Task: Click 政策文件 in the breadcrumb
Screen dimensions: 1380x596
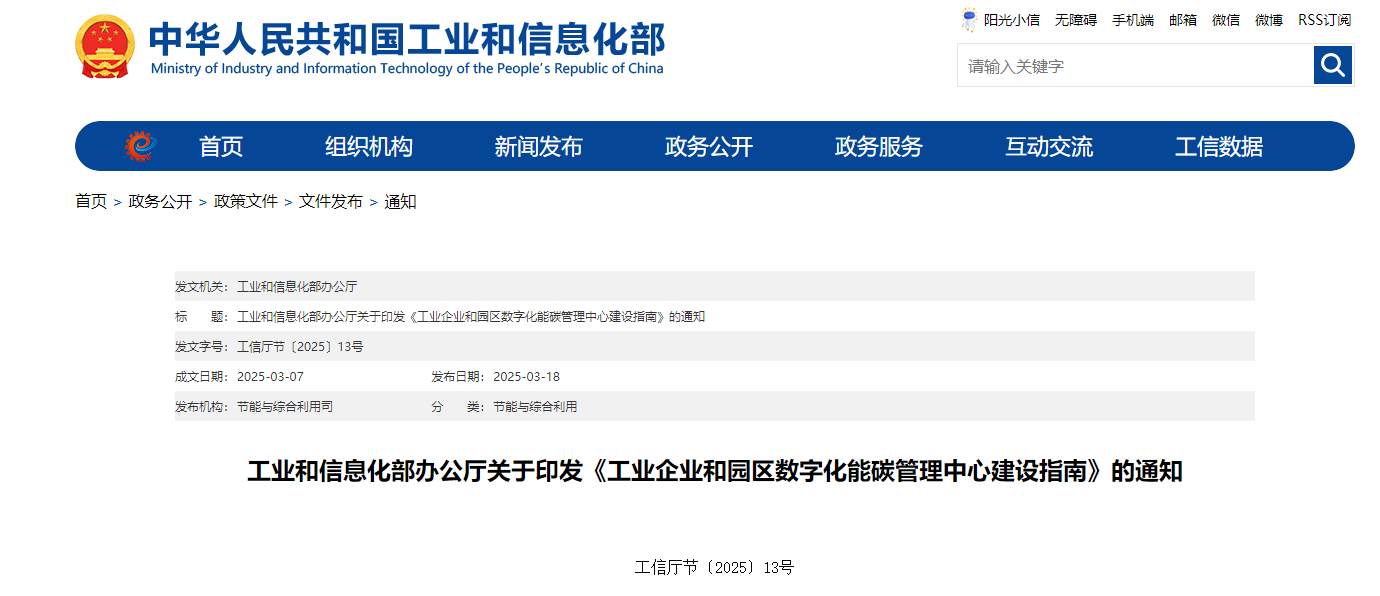Action: coord(246,201)
